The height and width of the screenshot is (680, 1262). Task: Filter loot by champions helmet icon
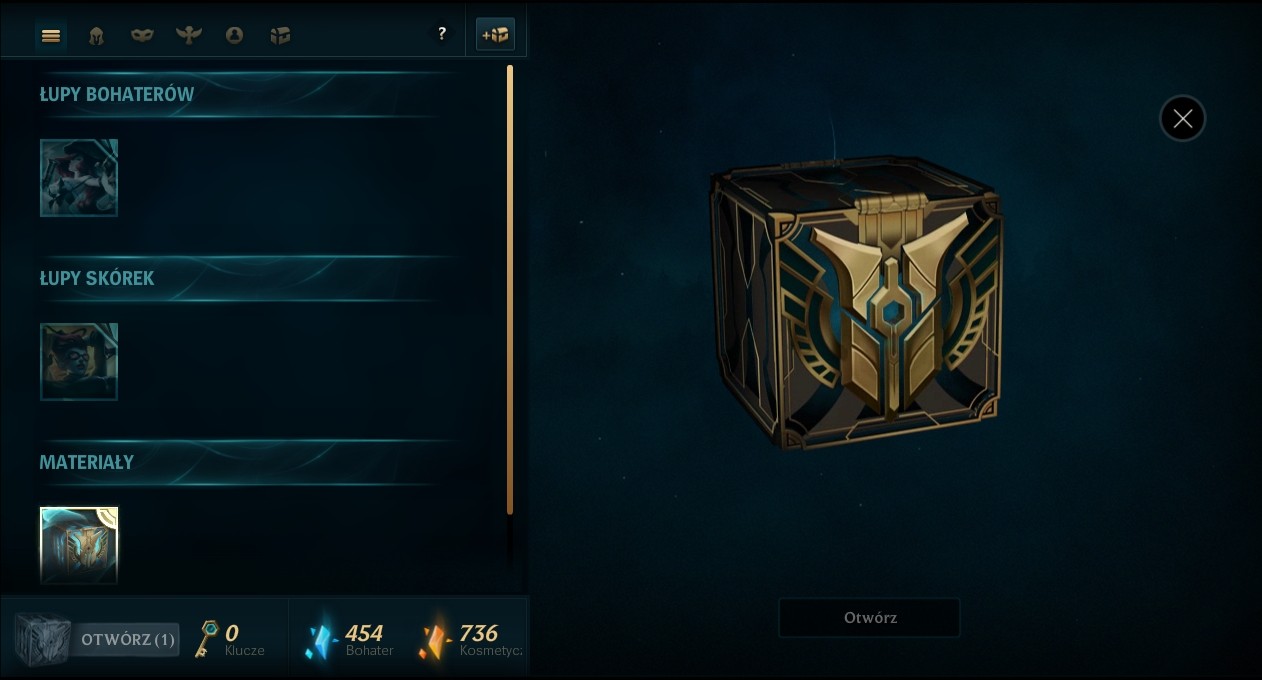pyautogui.click(x=96, y=36)
